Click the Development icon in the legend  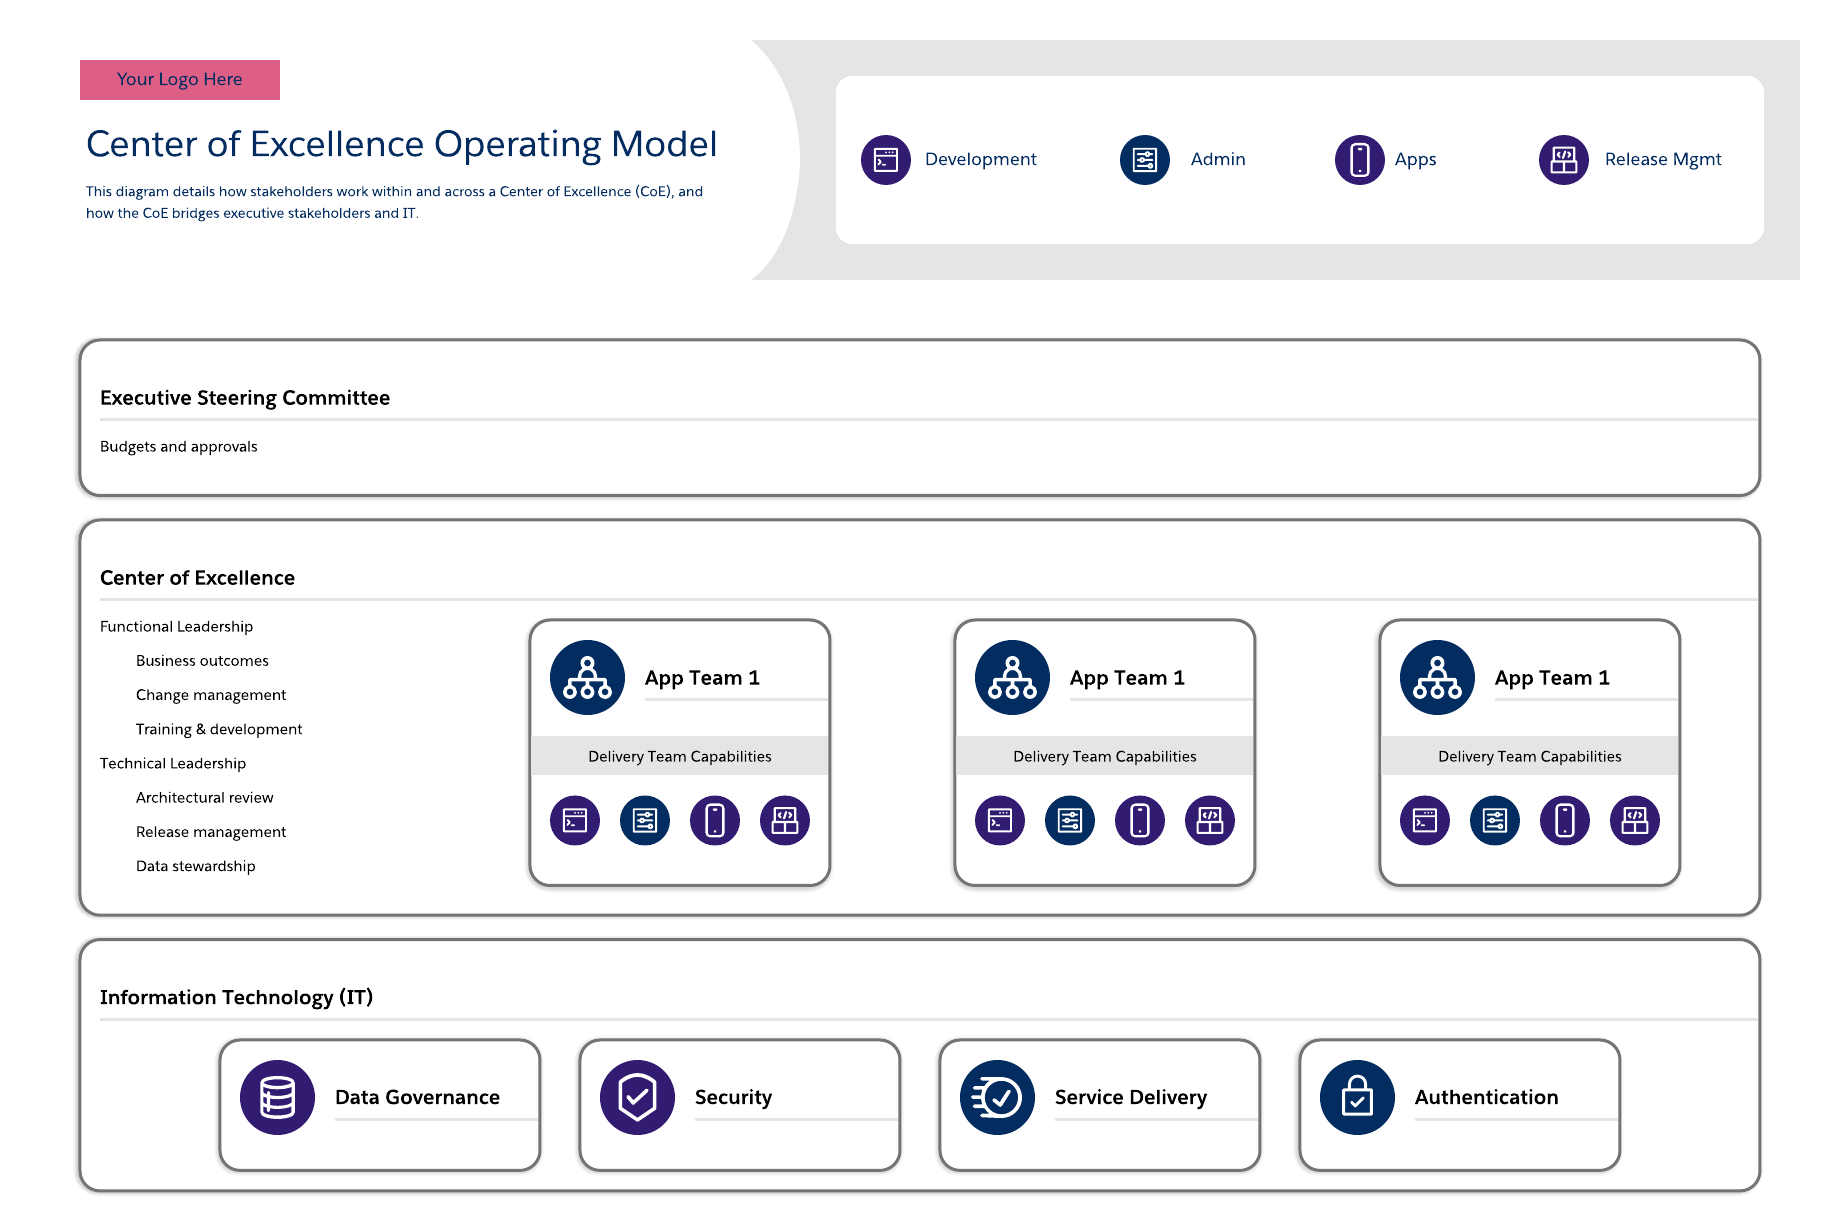[885, 160]
